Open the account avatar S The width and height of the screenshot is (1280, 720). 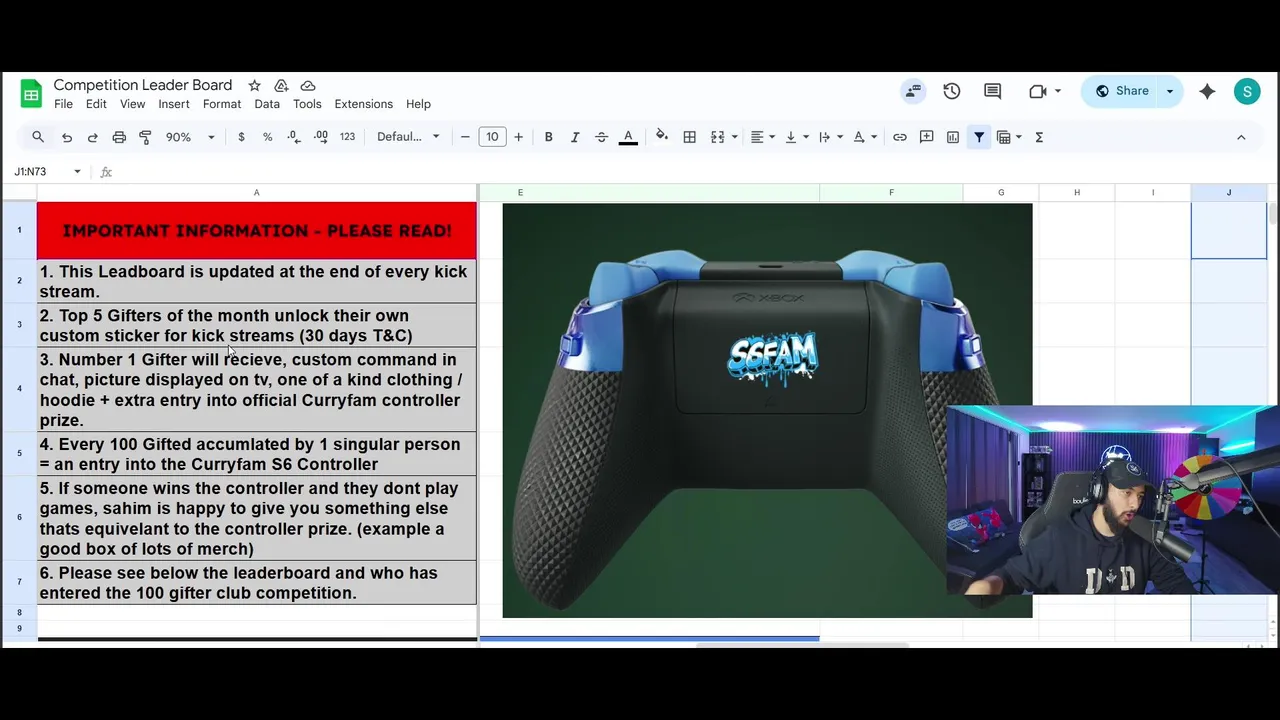pyautogui.click(x=1247, y=92)
